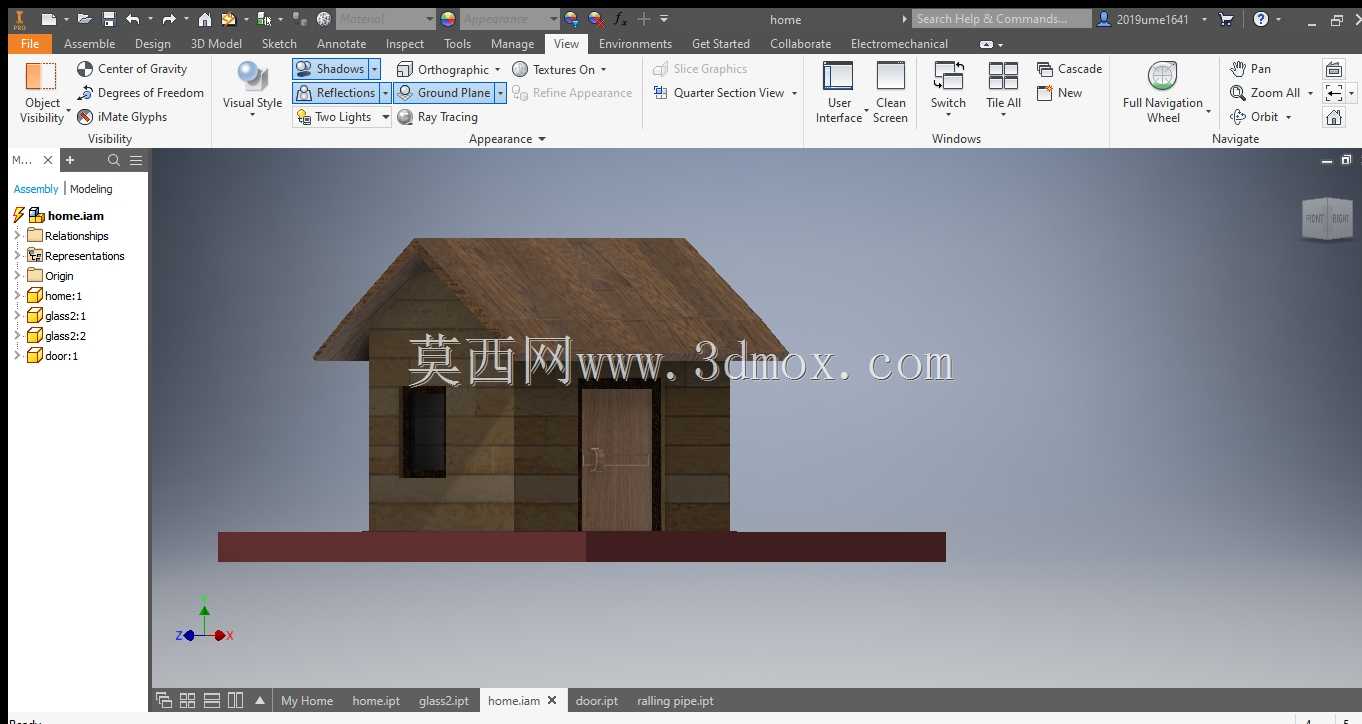Open browser search icon

point(114,160)
